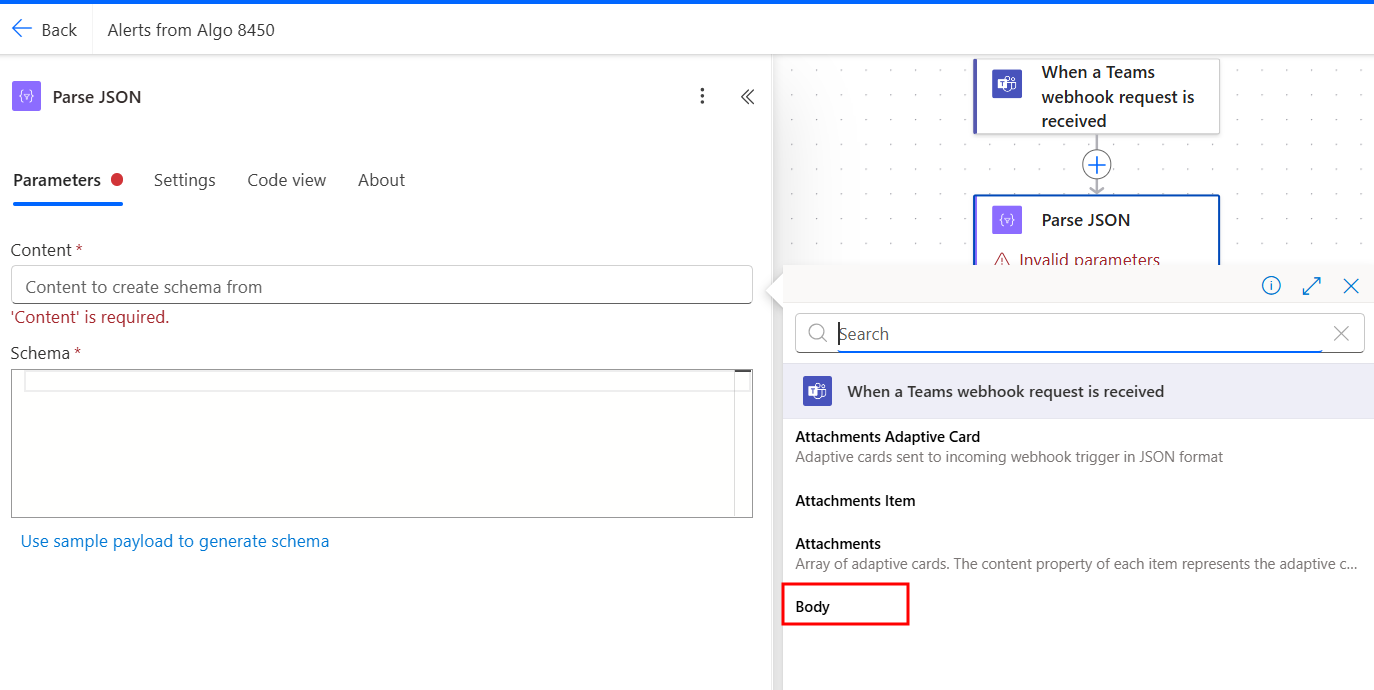Viewport: 1374px width, 690px height.
Task: Collapse the Teams webhook request section header
Action: click(x=1078, y=391)
